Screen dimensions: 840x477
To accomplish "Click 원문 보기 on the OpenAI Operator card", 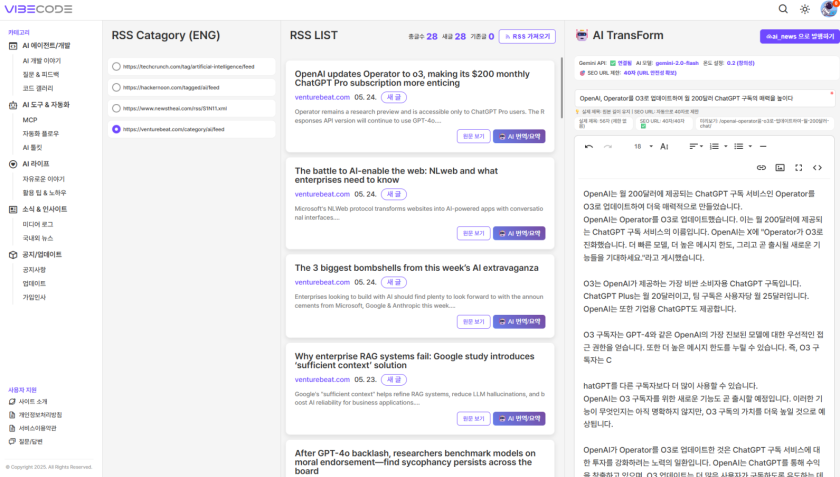I will (474, 137).
